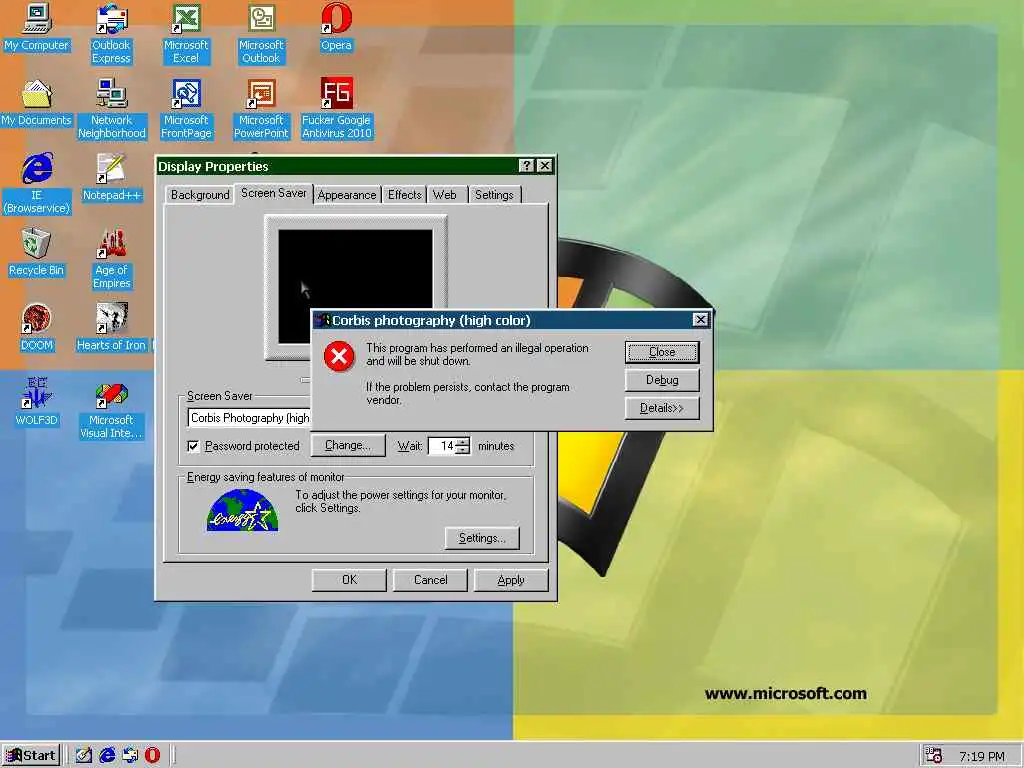
Task: Select the Screen Saver tab
Action: (x=274, y=193)
